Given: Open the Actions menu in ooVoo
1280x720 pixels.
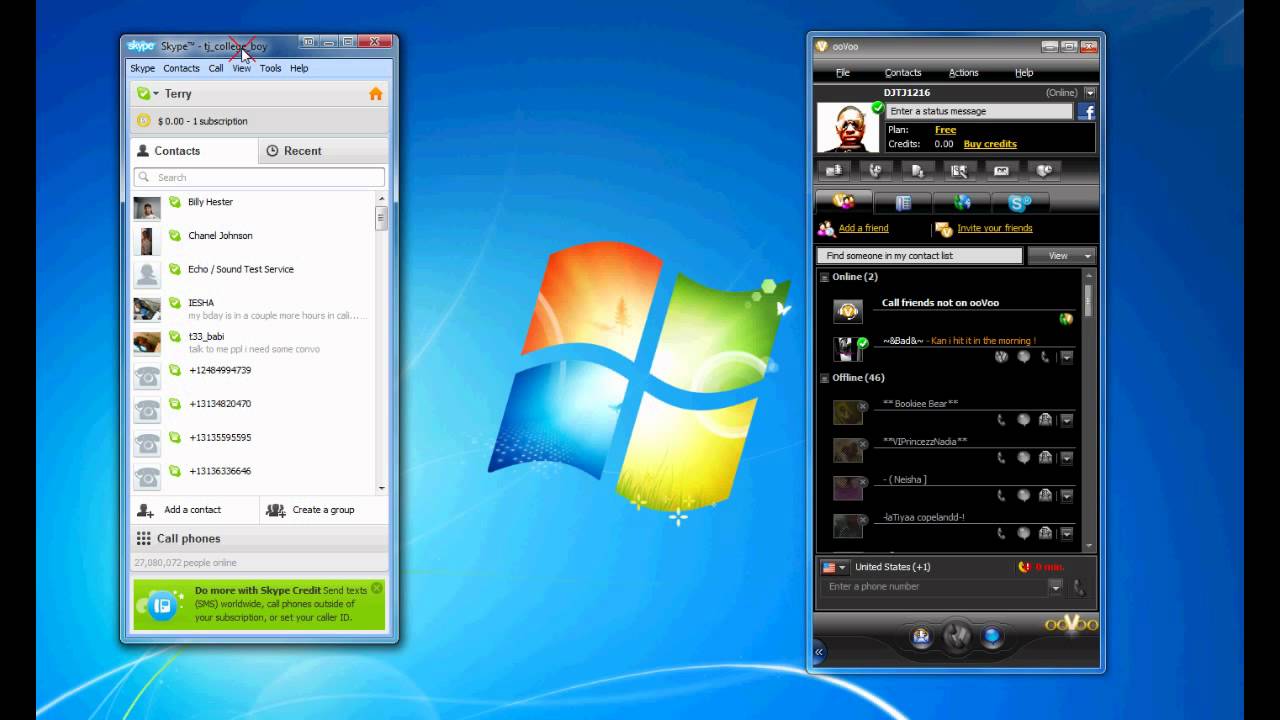Looking at the screenshot, I should pos(964,73).
